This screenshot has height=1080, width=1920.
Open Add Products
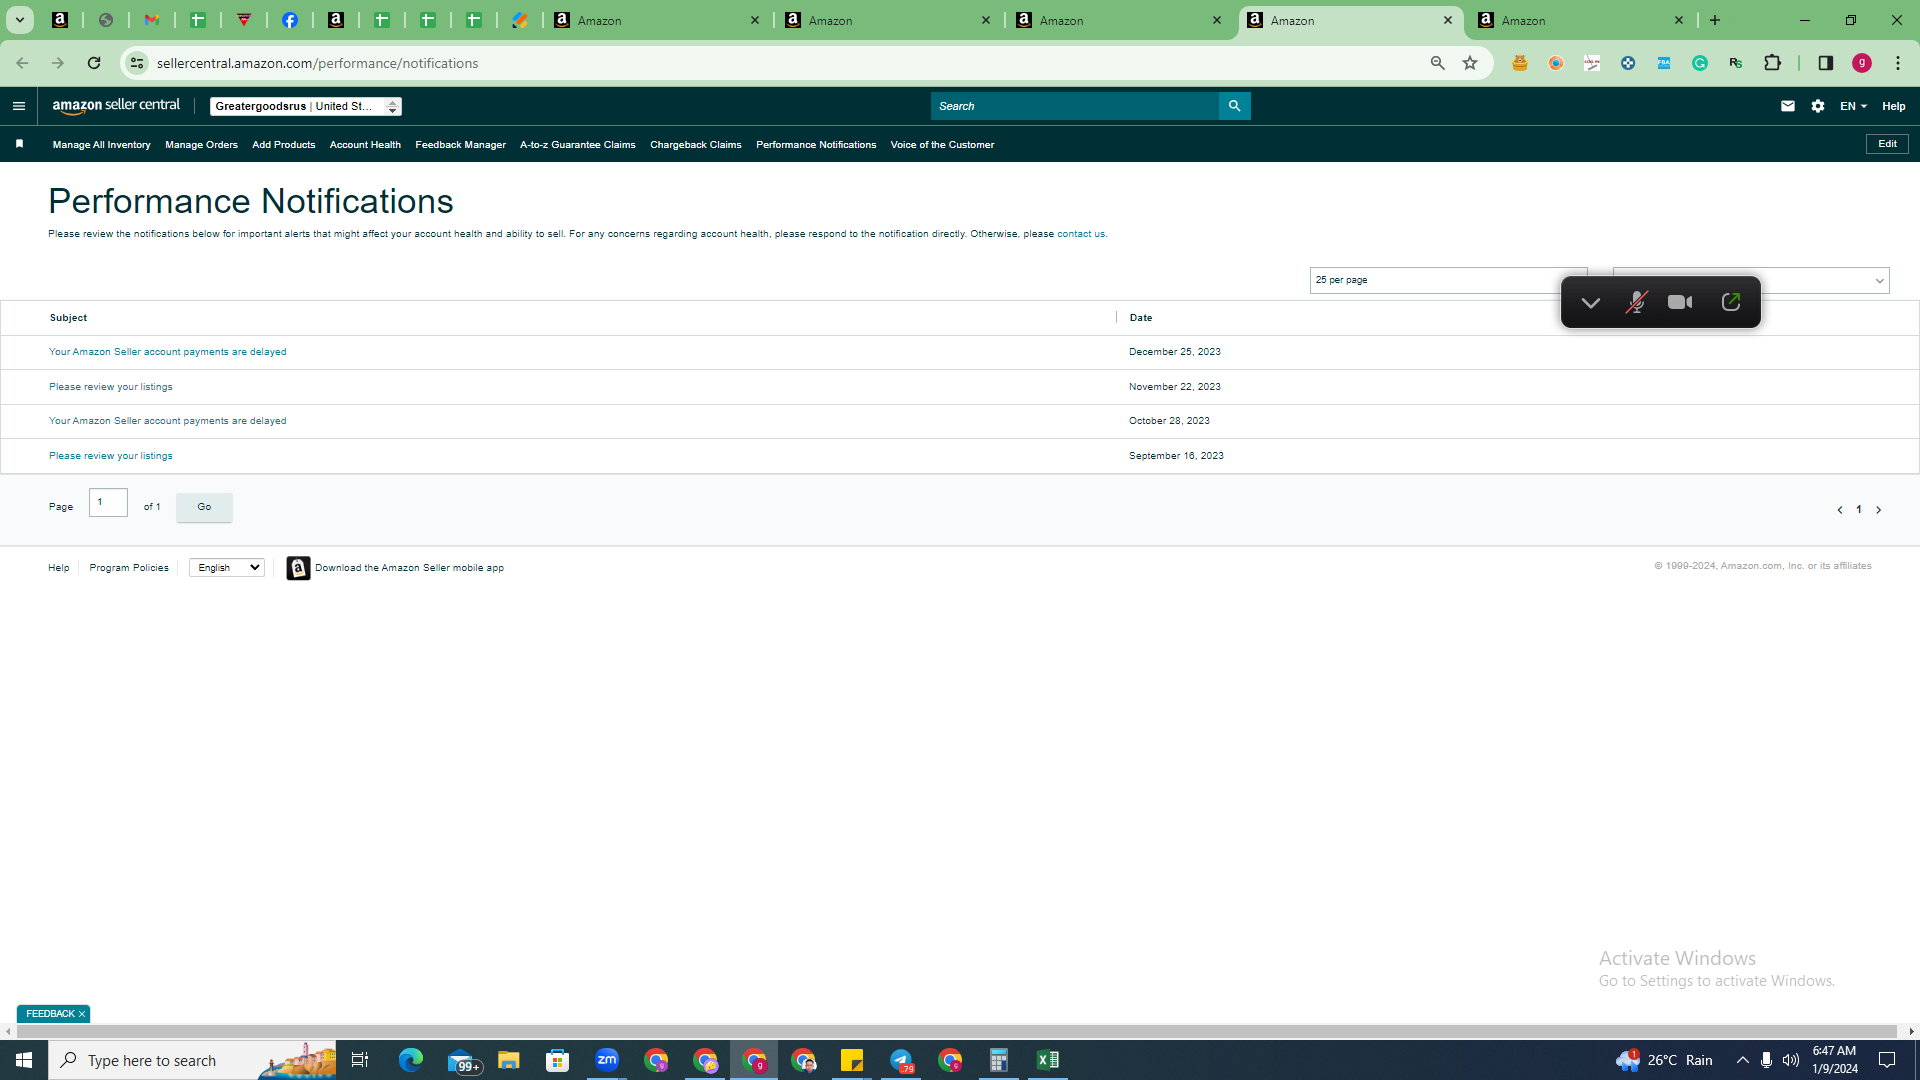tap(284, 145)
